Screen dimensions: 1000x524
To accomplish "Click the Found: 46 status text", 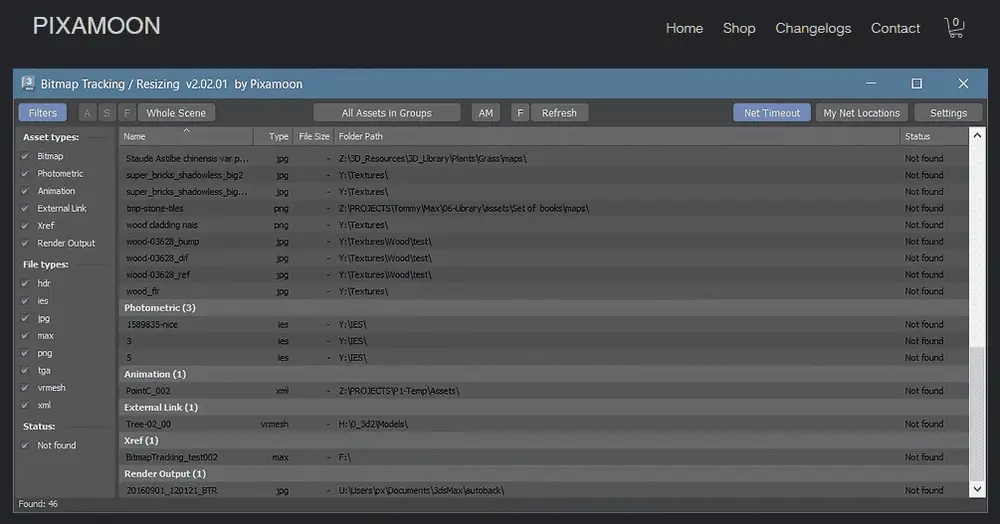I will (38, 504).
